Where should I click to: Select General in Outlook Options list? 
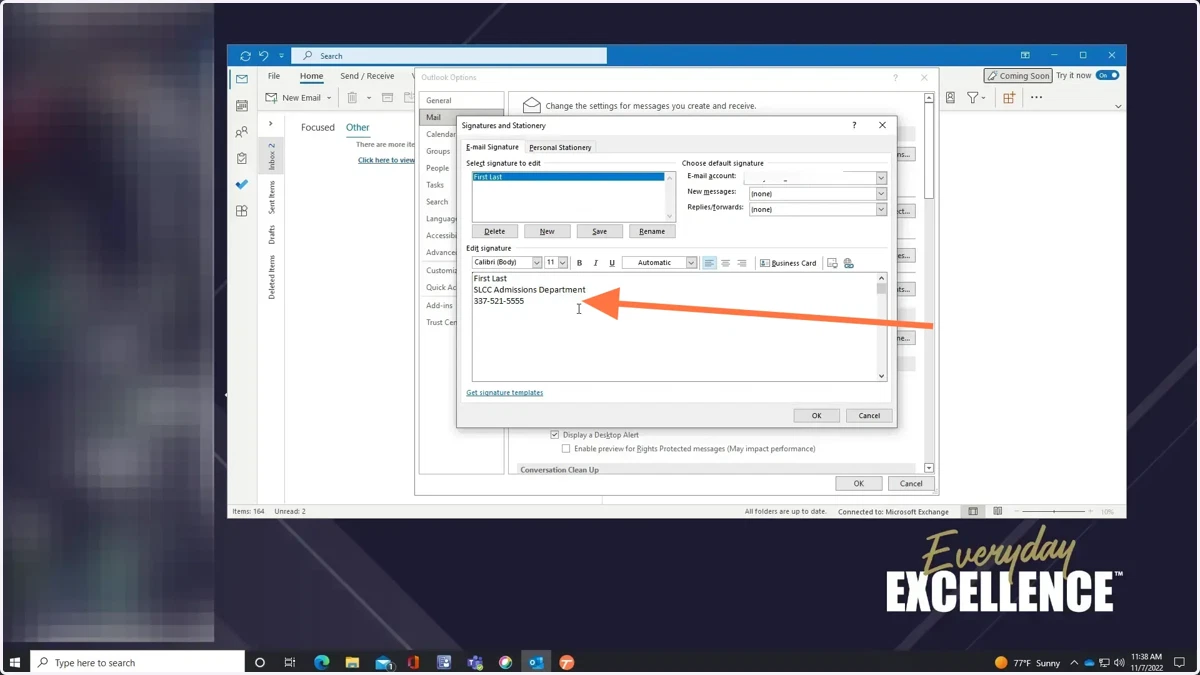[x=439, y=101]
